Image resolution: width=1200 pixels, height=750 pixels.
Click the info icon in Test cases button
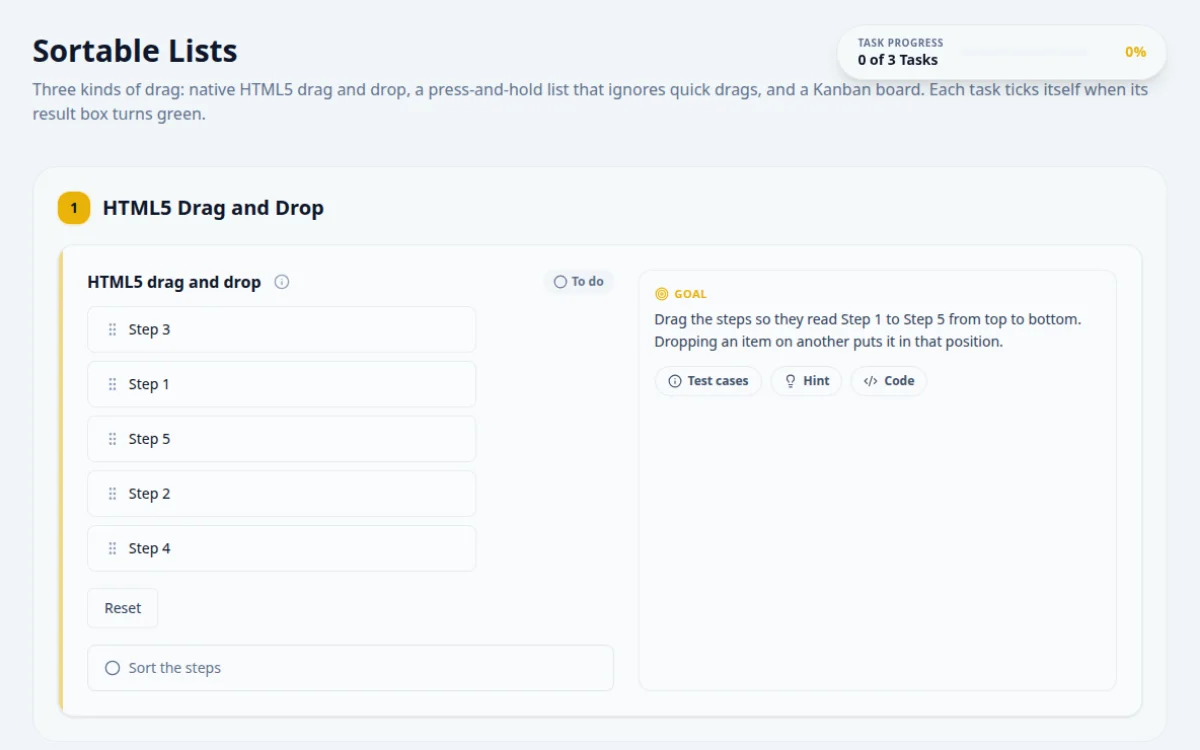(675, 381)
